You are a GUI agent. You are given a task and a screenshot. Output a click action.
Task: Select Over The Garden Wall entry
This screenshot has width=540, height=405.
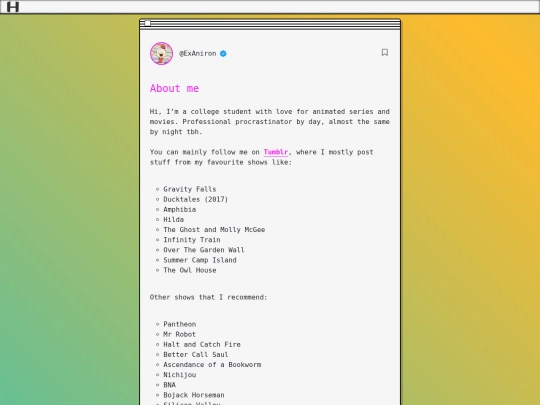tap(204, 250)
